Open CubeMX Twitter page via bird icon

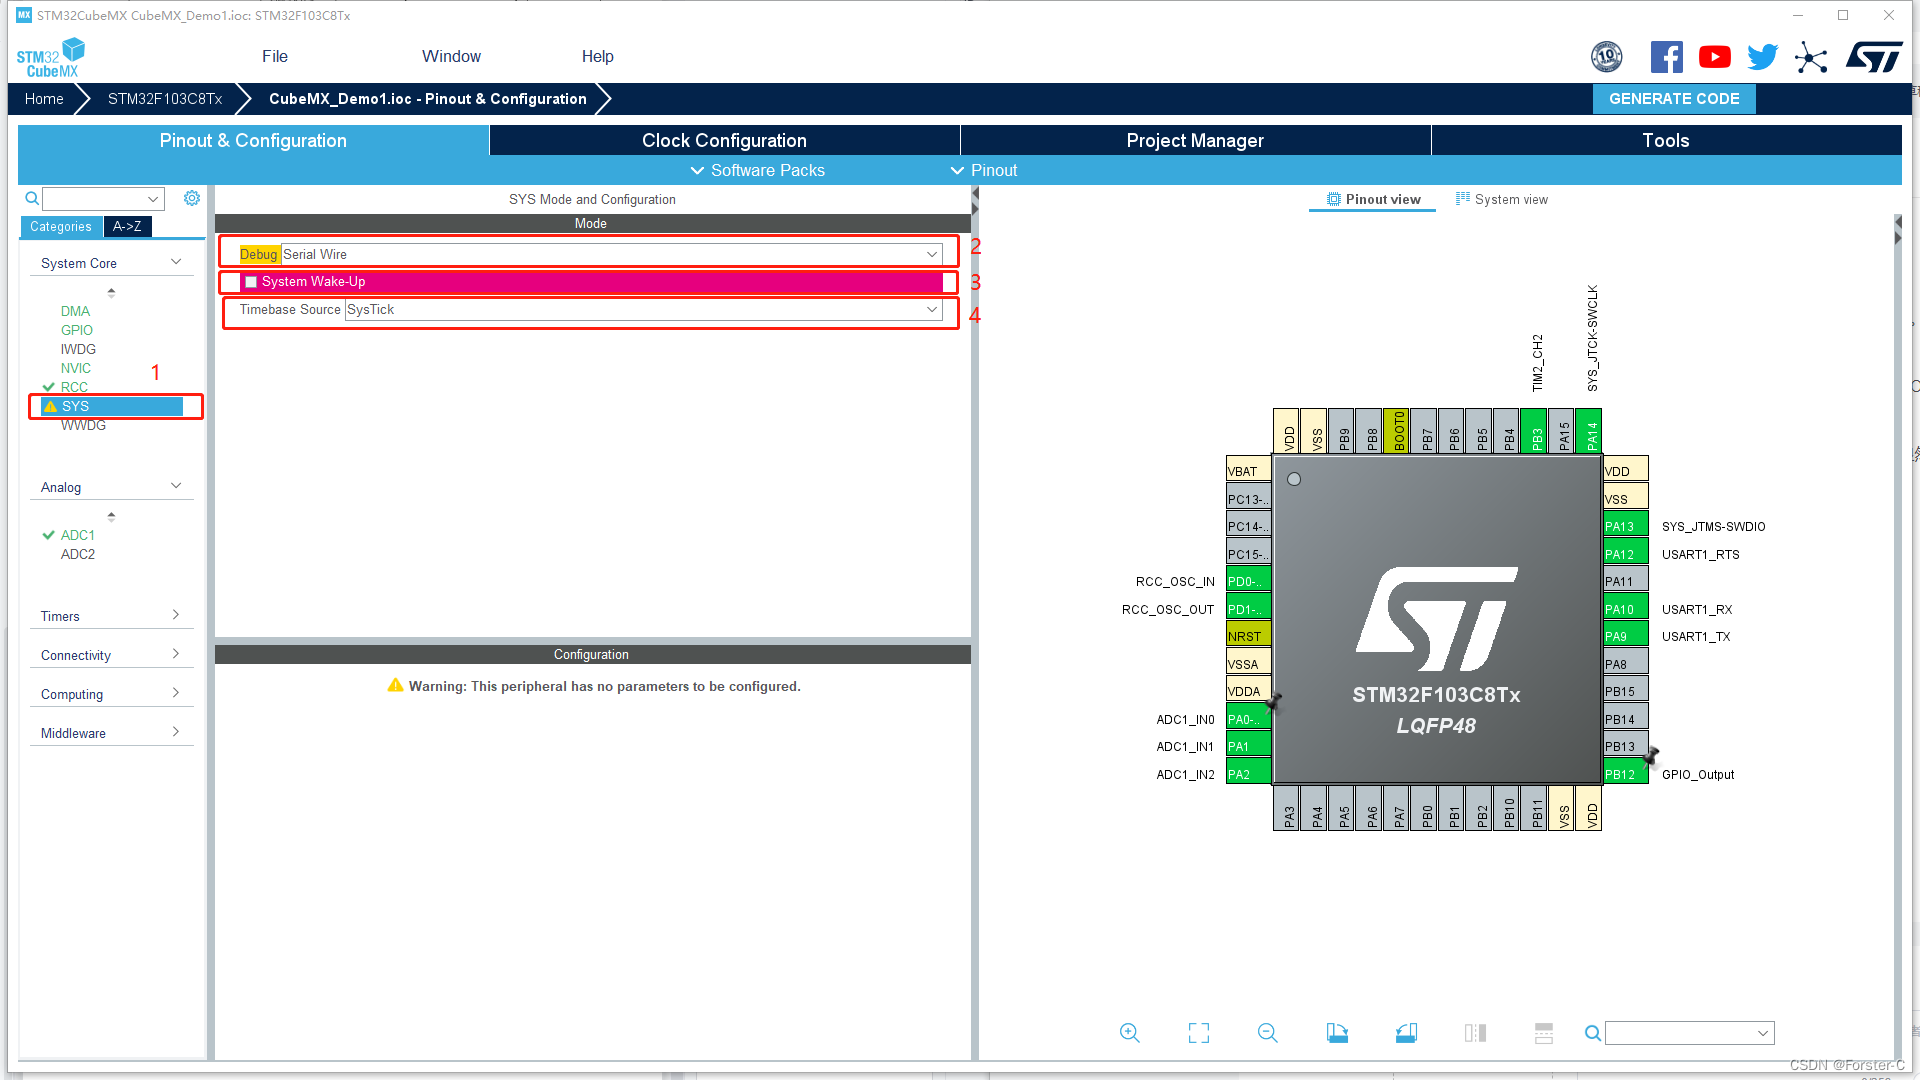[1762, 56]
